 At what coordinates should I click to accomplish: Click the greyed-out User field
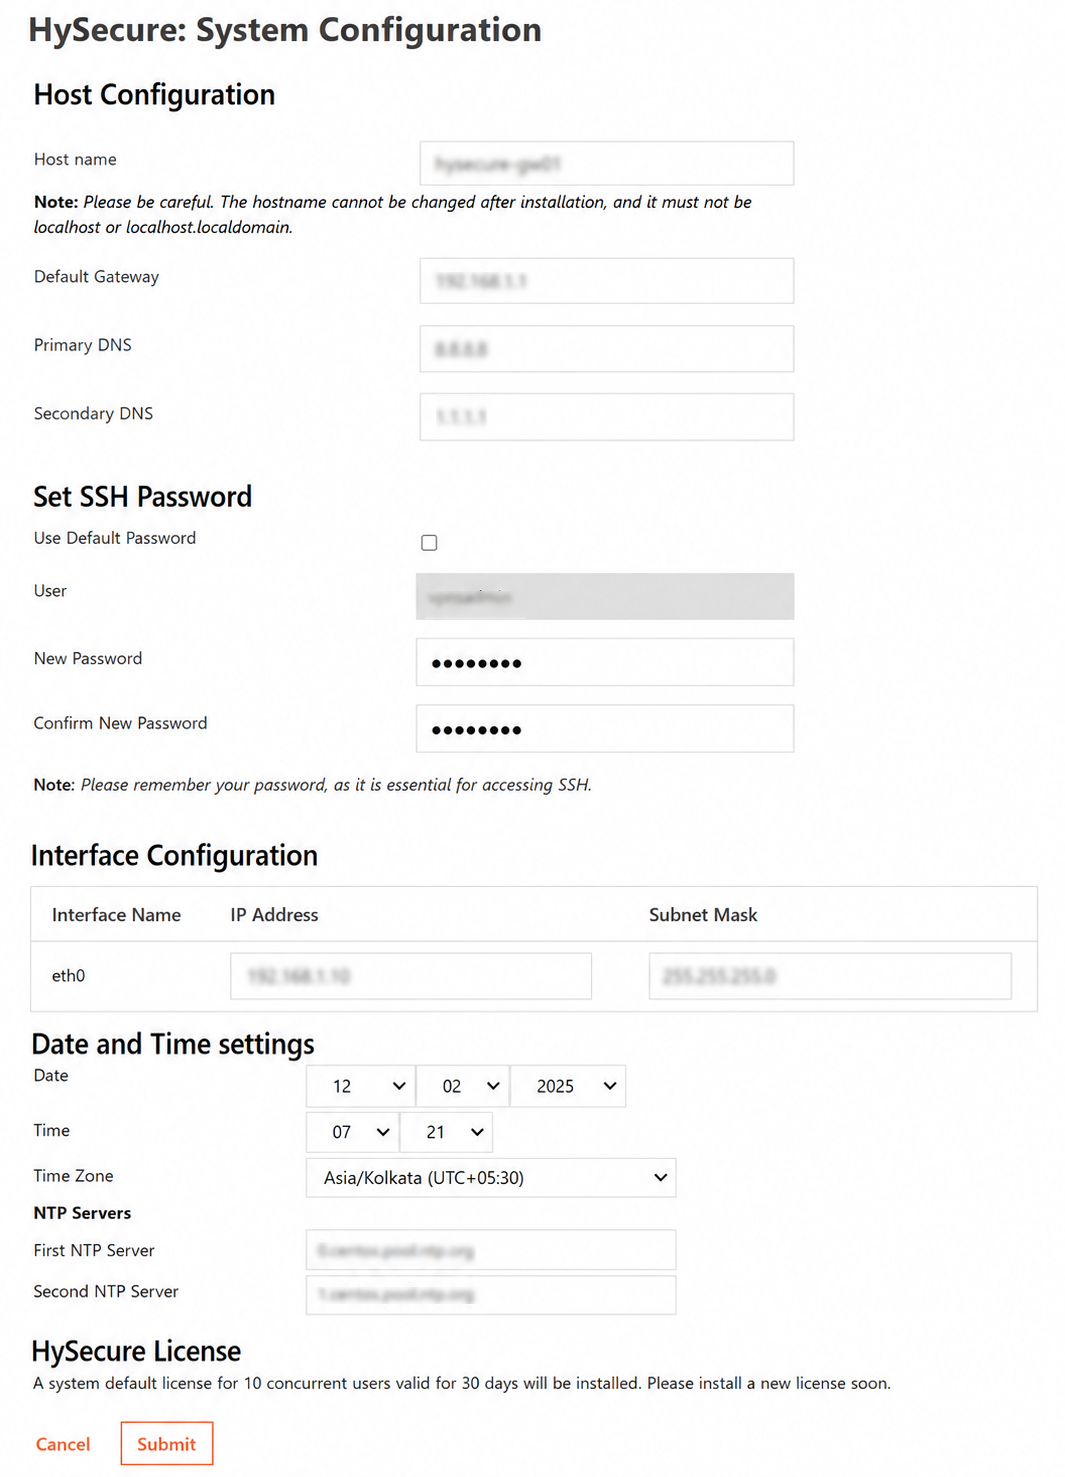coord(605,597)
